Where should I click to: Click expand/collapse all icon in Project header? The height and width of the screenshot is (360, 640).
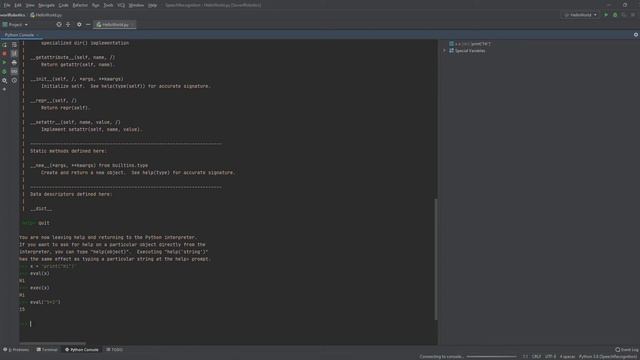[68, 24]
